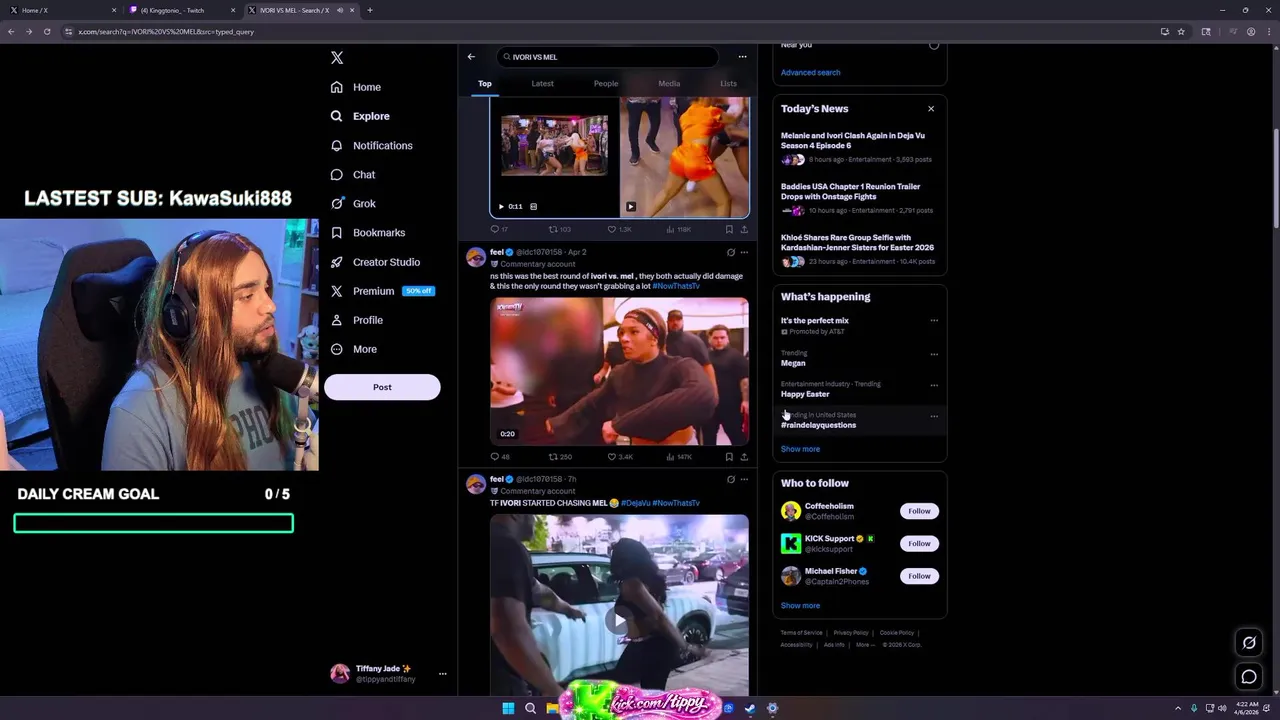View analytics showing 118K views

(x=678, y=229)
